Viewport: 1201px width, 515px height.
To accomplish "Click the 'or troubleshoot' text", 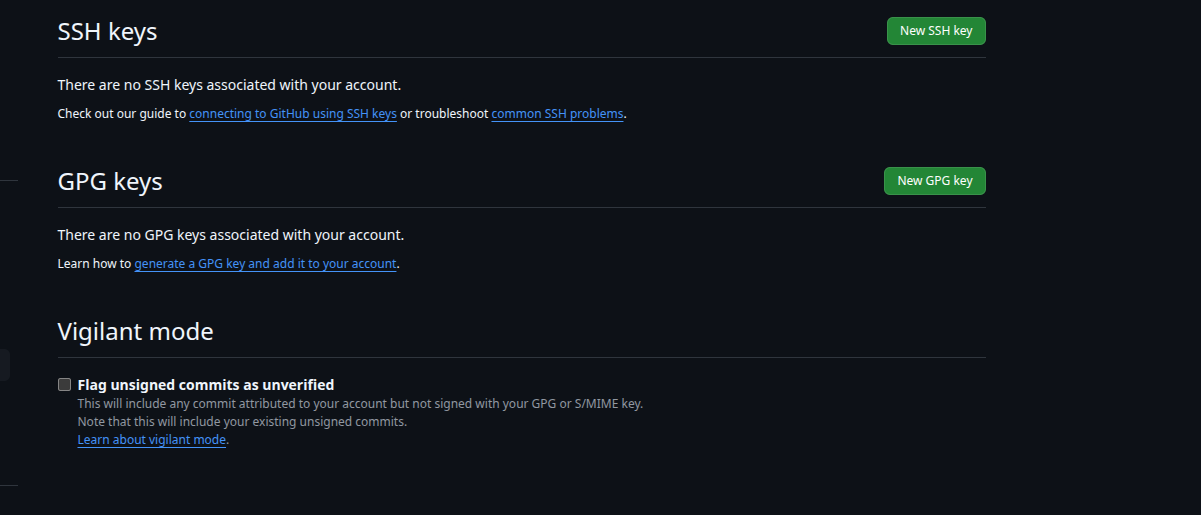I will pos(444,114).
